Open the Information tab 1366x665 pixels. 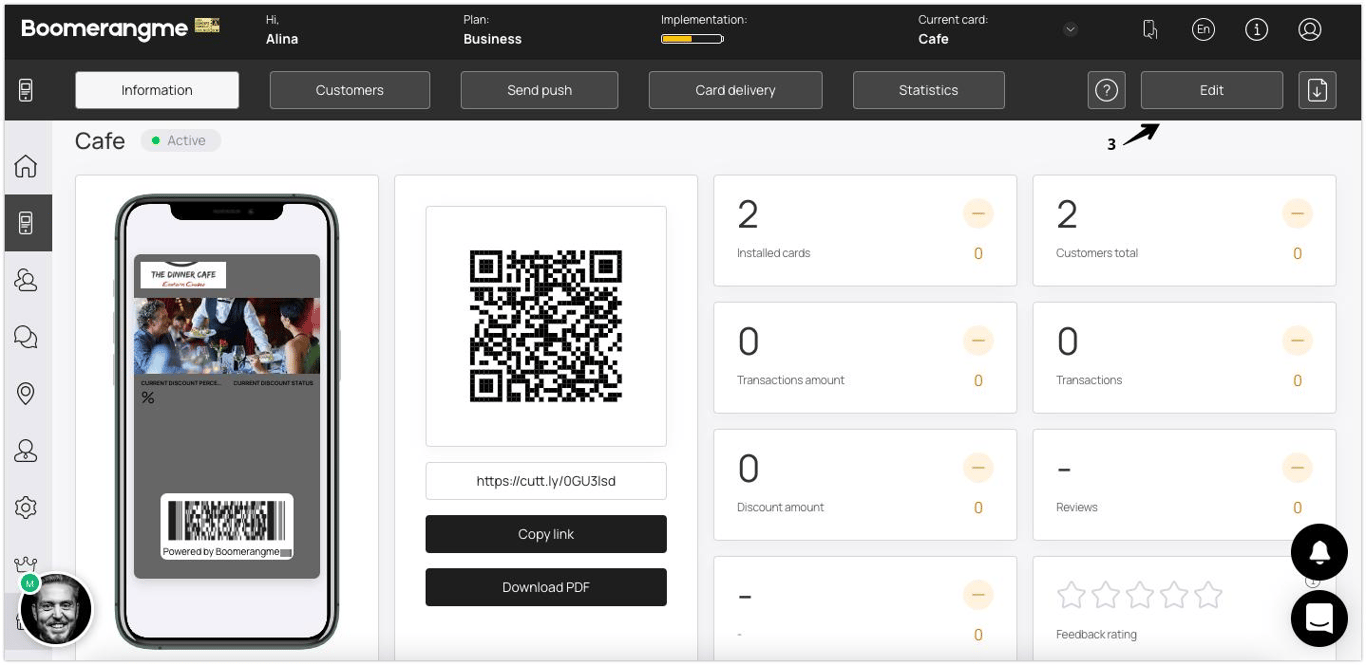pos(157,90)
